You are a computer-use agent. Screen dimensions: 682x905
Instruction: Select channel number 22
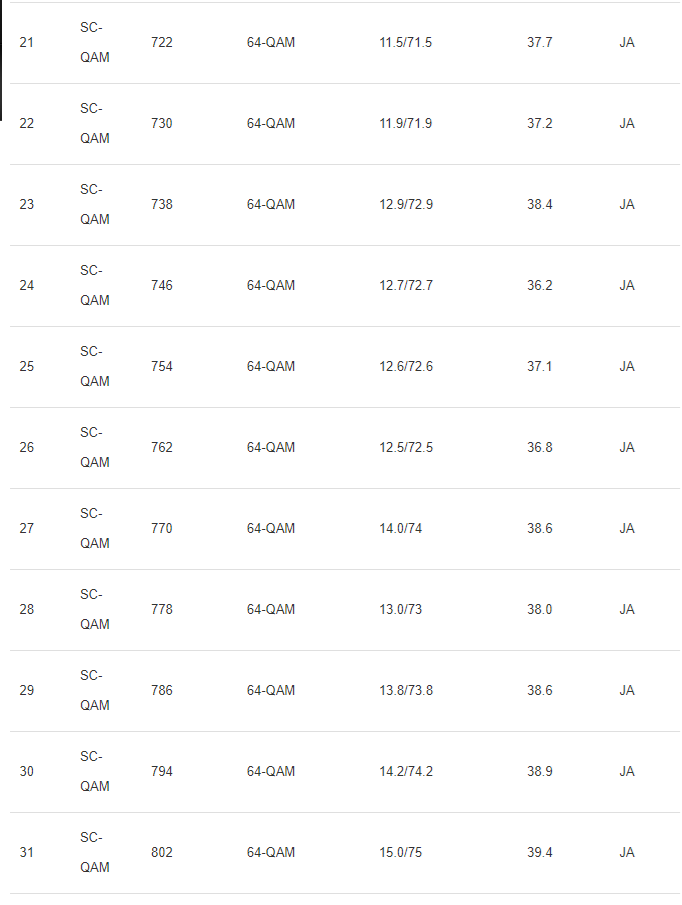27,124
